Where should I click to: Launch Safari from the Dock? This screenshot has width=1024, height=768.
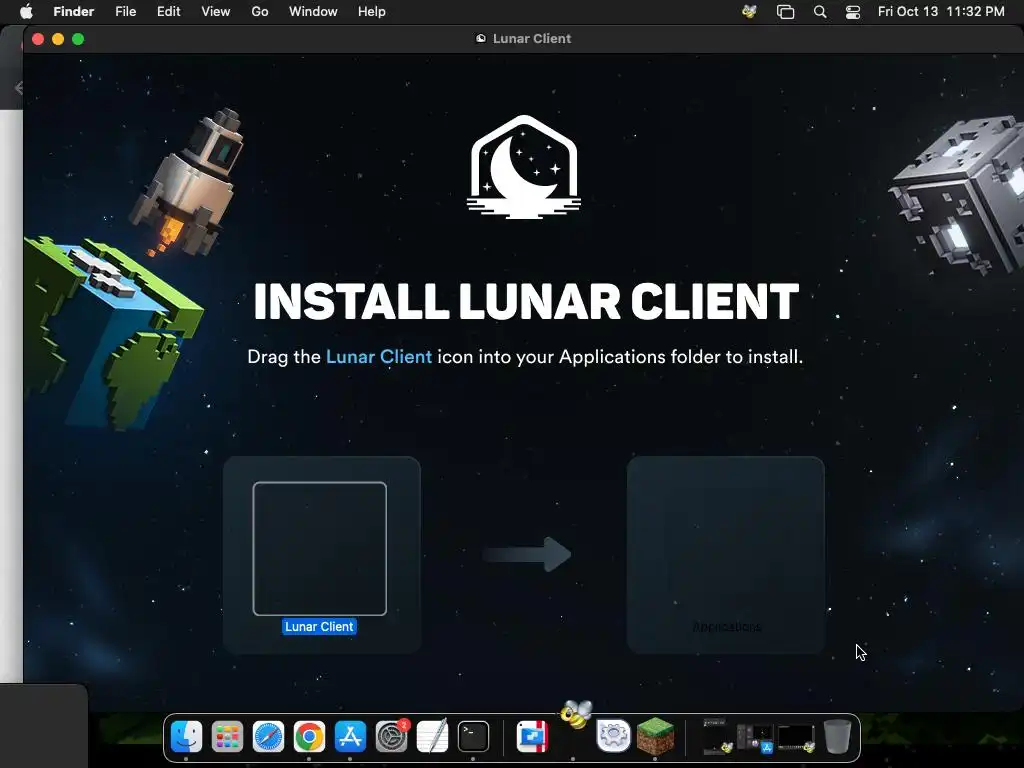268,737
